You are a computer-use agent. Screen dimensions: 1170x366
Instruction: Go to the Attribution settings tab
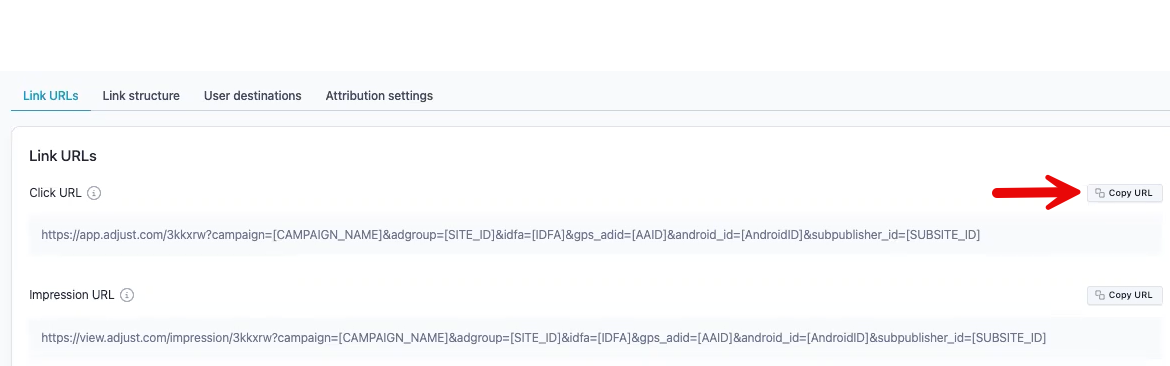(379, 96)
